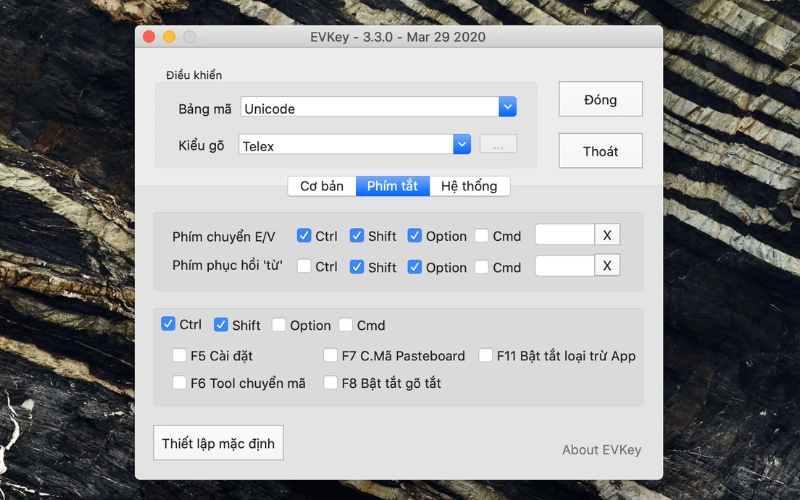Clear Phím phục hồi 'từ' key with X
This screenshot has width=800, height=500.
click(x=607, y=265)
